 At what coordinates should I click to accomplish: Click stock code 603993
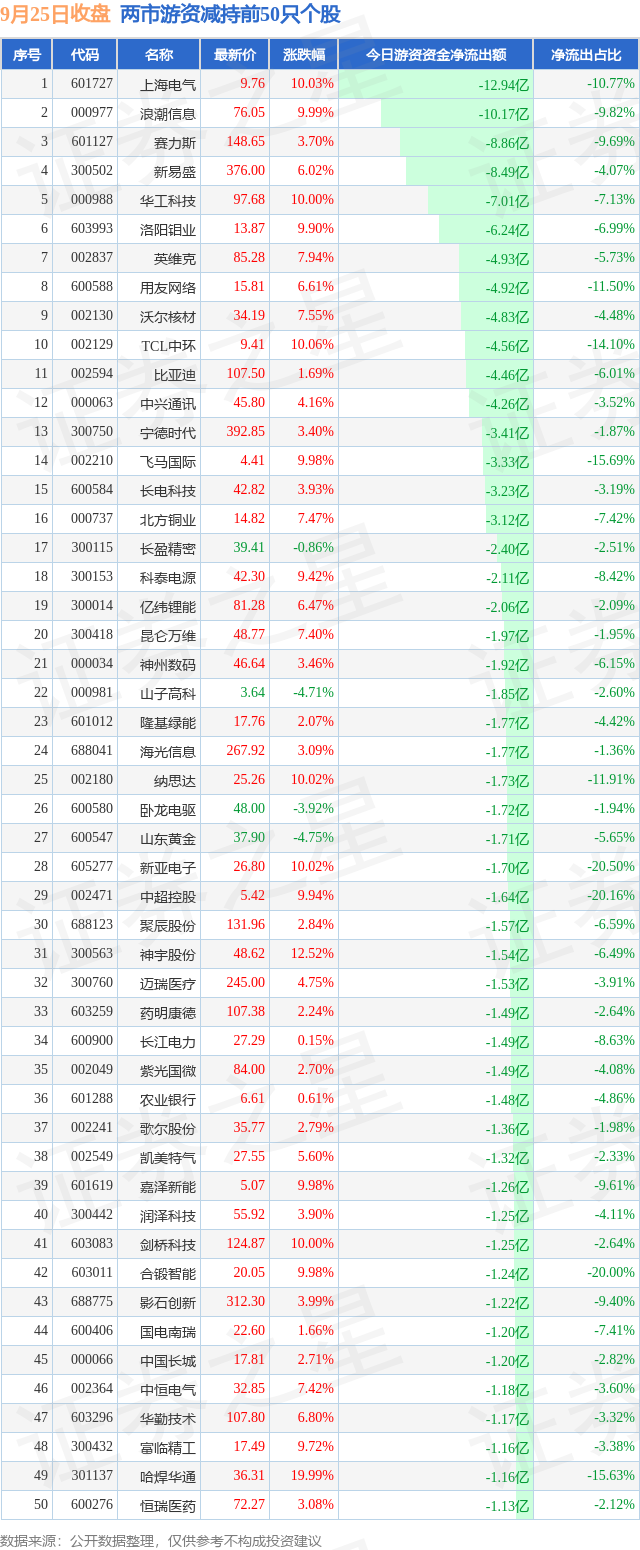pyautogui.click(x=93, y=229)
